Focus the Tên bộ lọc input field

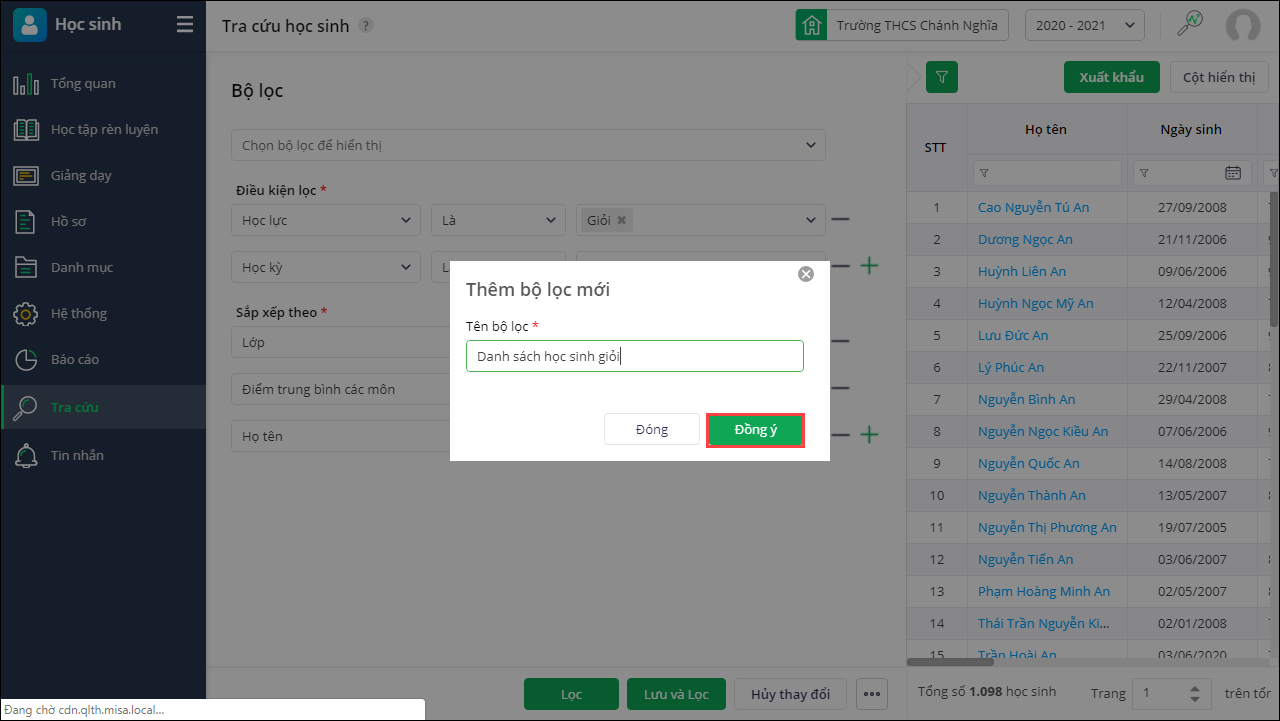[634, 357]
